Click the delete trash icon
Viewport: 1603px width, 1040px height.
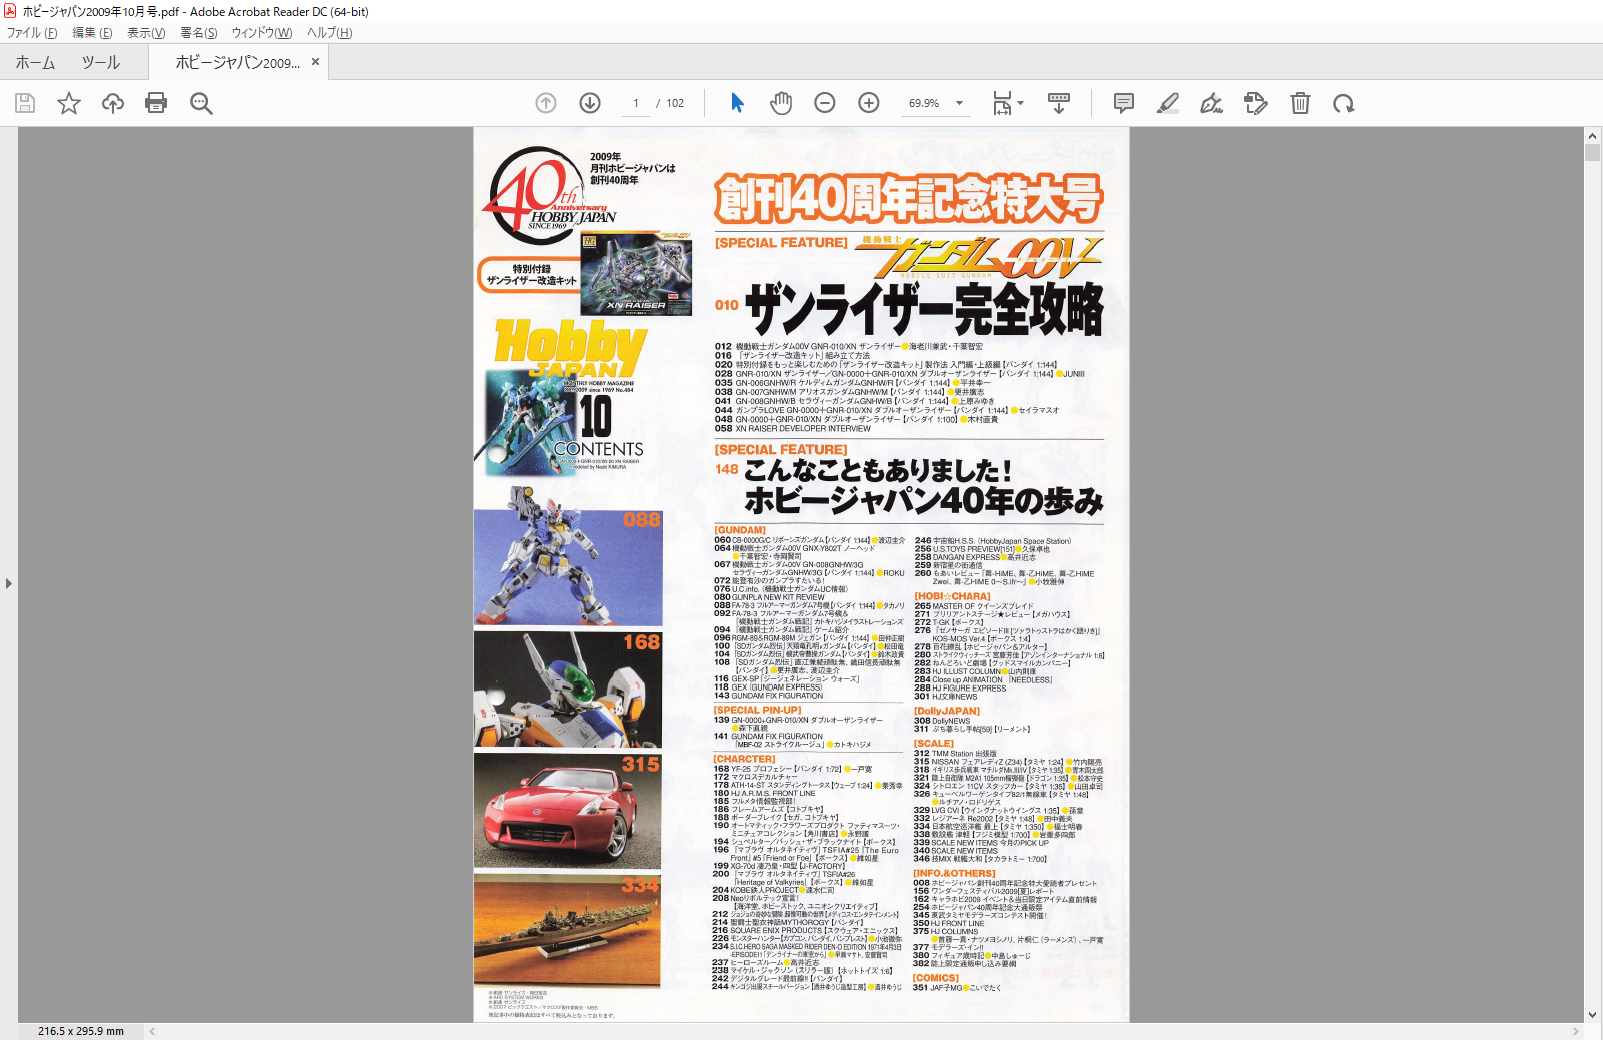tap(1300, 103)
